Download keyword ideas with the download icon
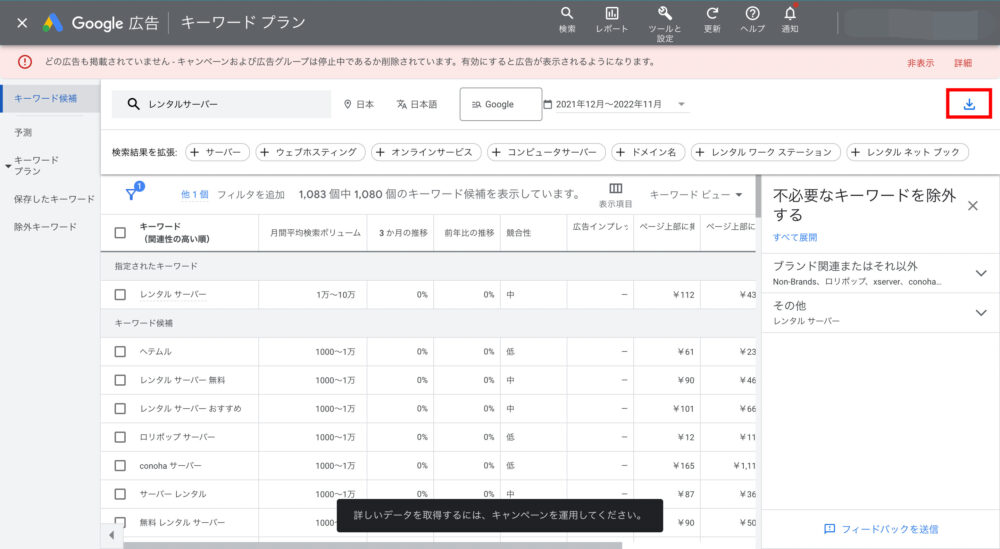The height and width of the screenshot is (549, 1000). pyautogui.click(x=969, y=104)
